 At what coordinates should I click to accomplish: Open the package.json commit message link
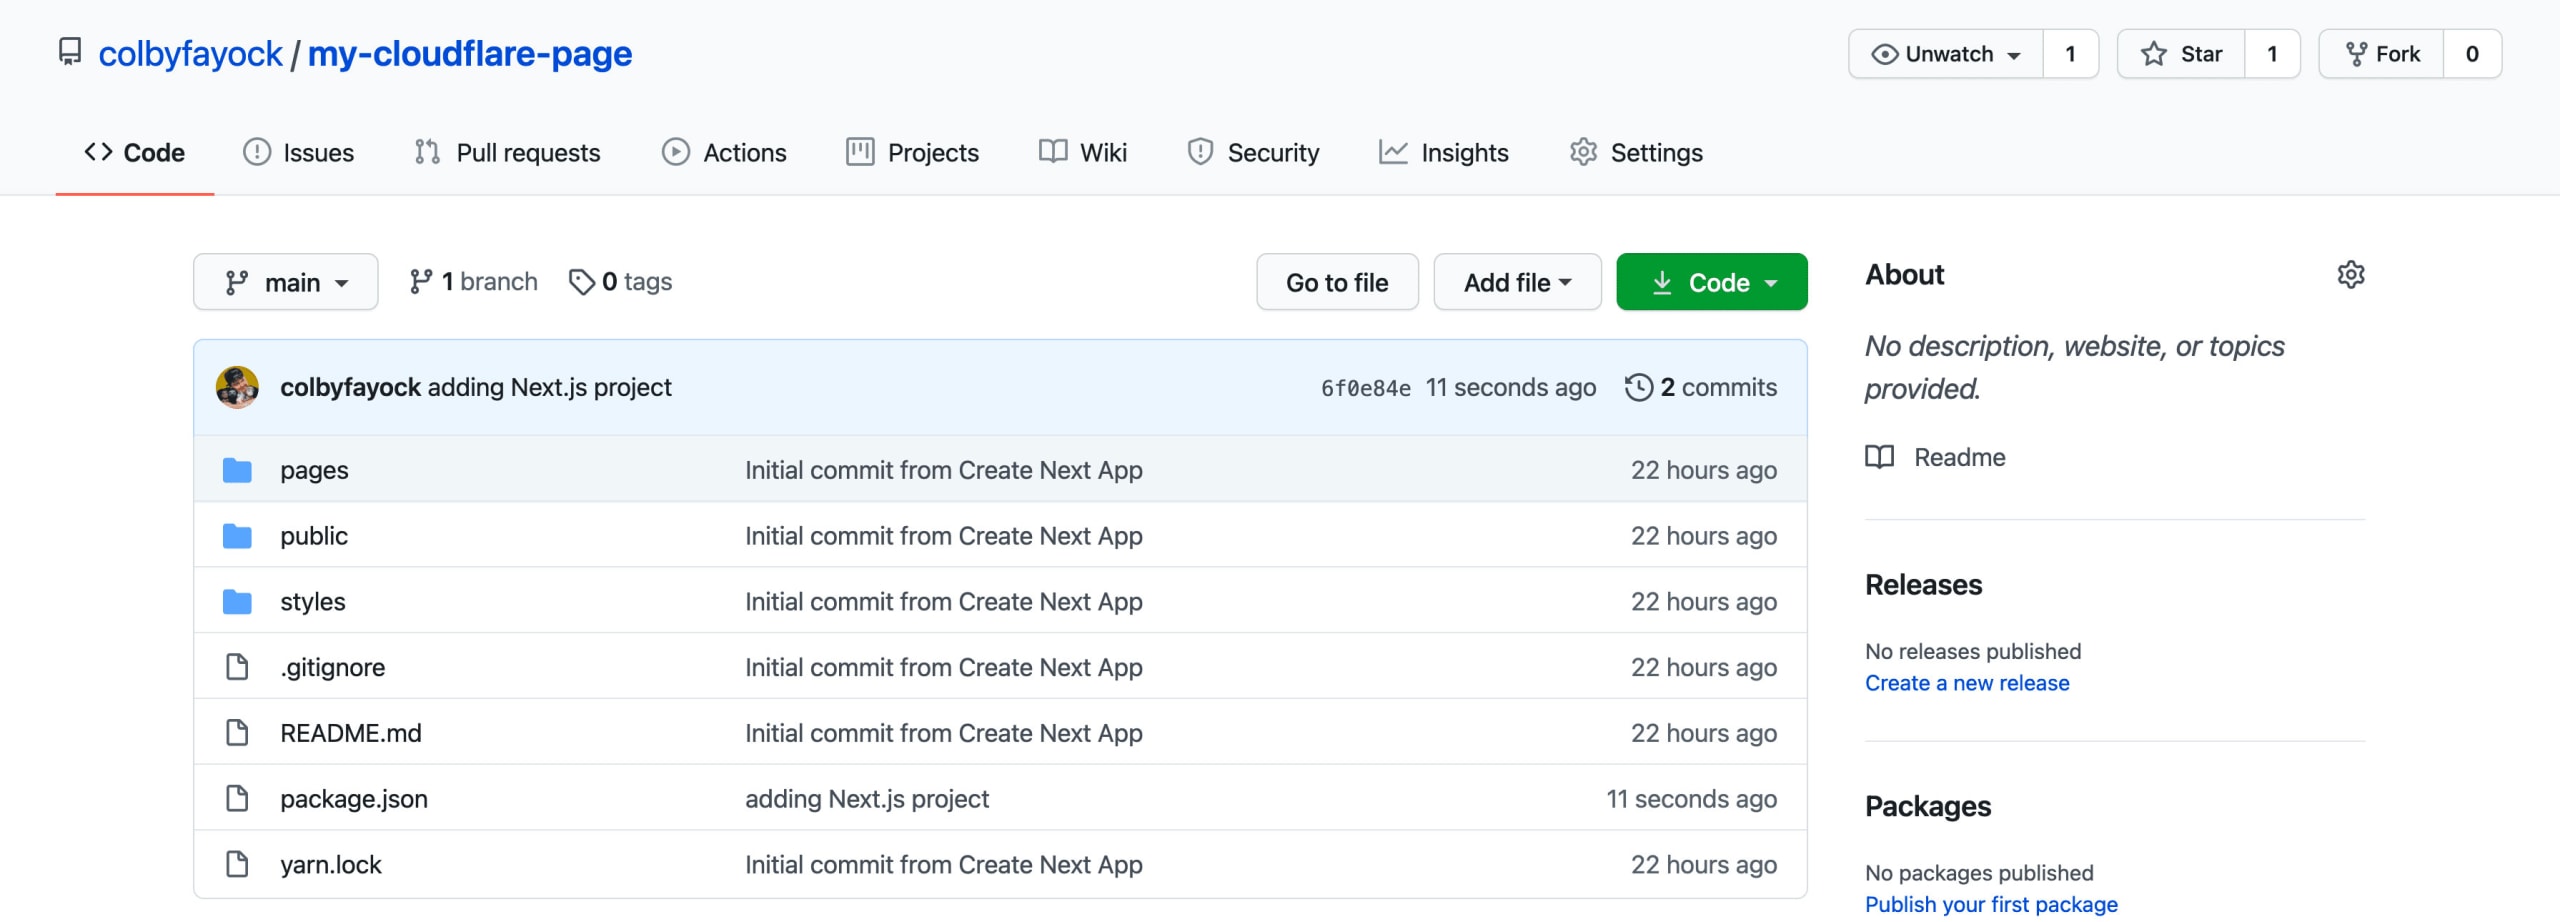tap(867, 799)
